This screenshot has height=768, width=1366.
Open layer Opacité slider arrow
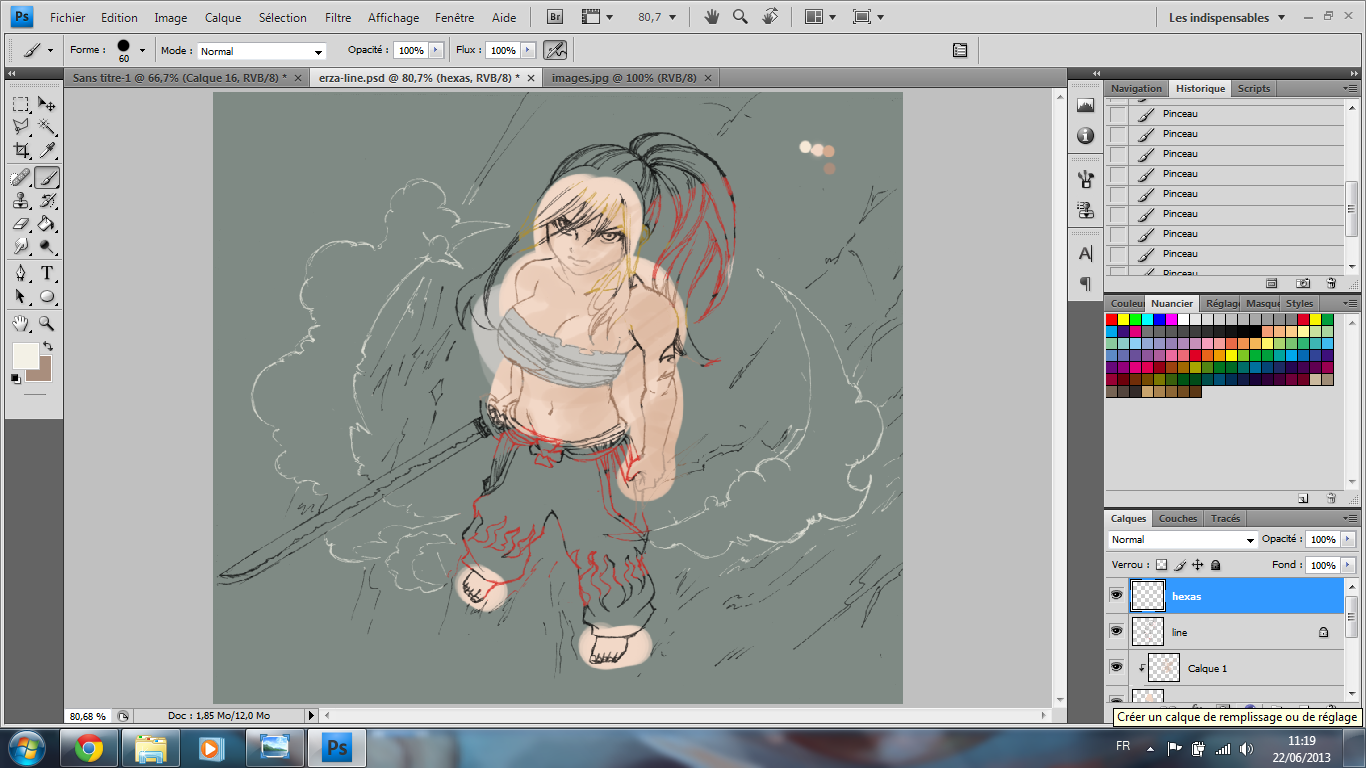coord(1348,540)
